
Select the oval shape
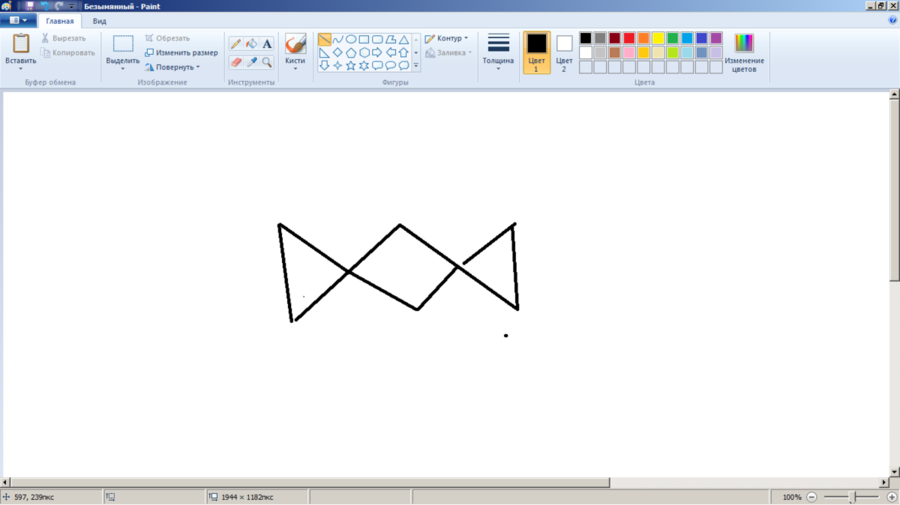[x=351, y=39]
